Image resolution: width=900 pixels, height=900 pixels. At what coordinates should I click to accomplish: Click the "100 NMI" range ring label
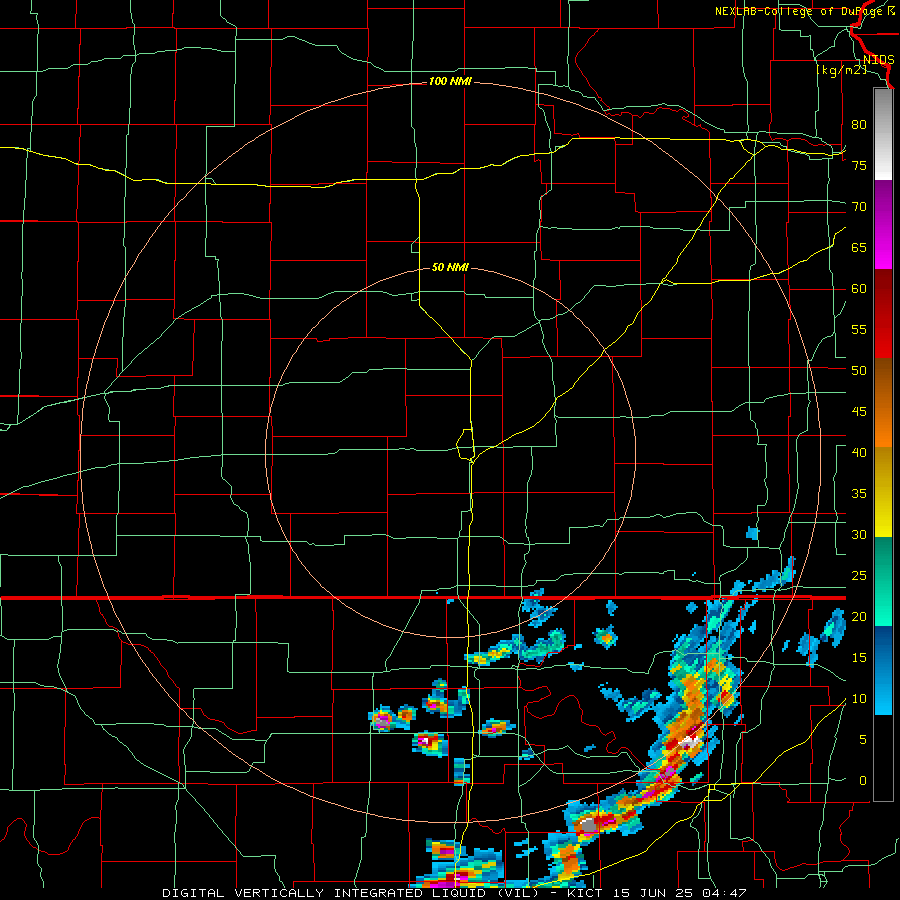tap(450, 82)
